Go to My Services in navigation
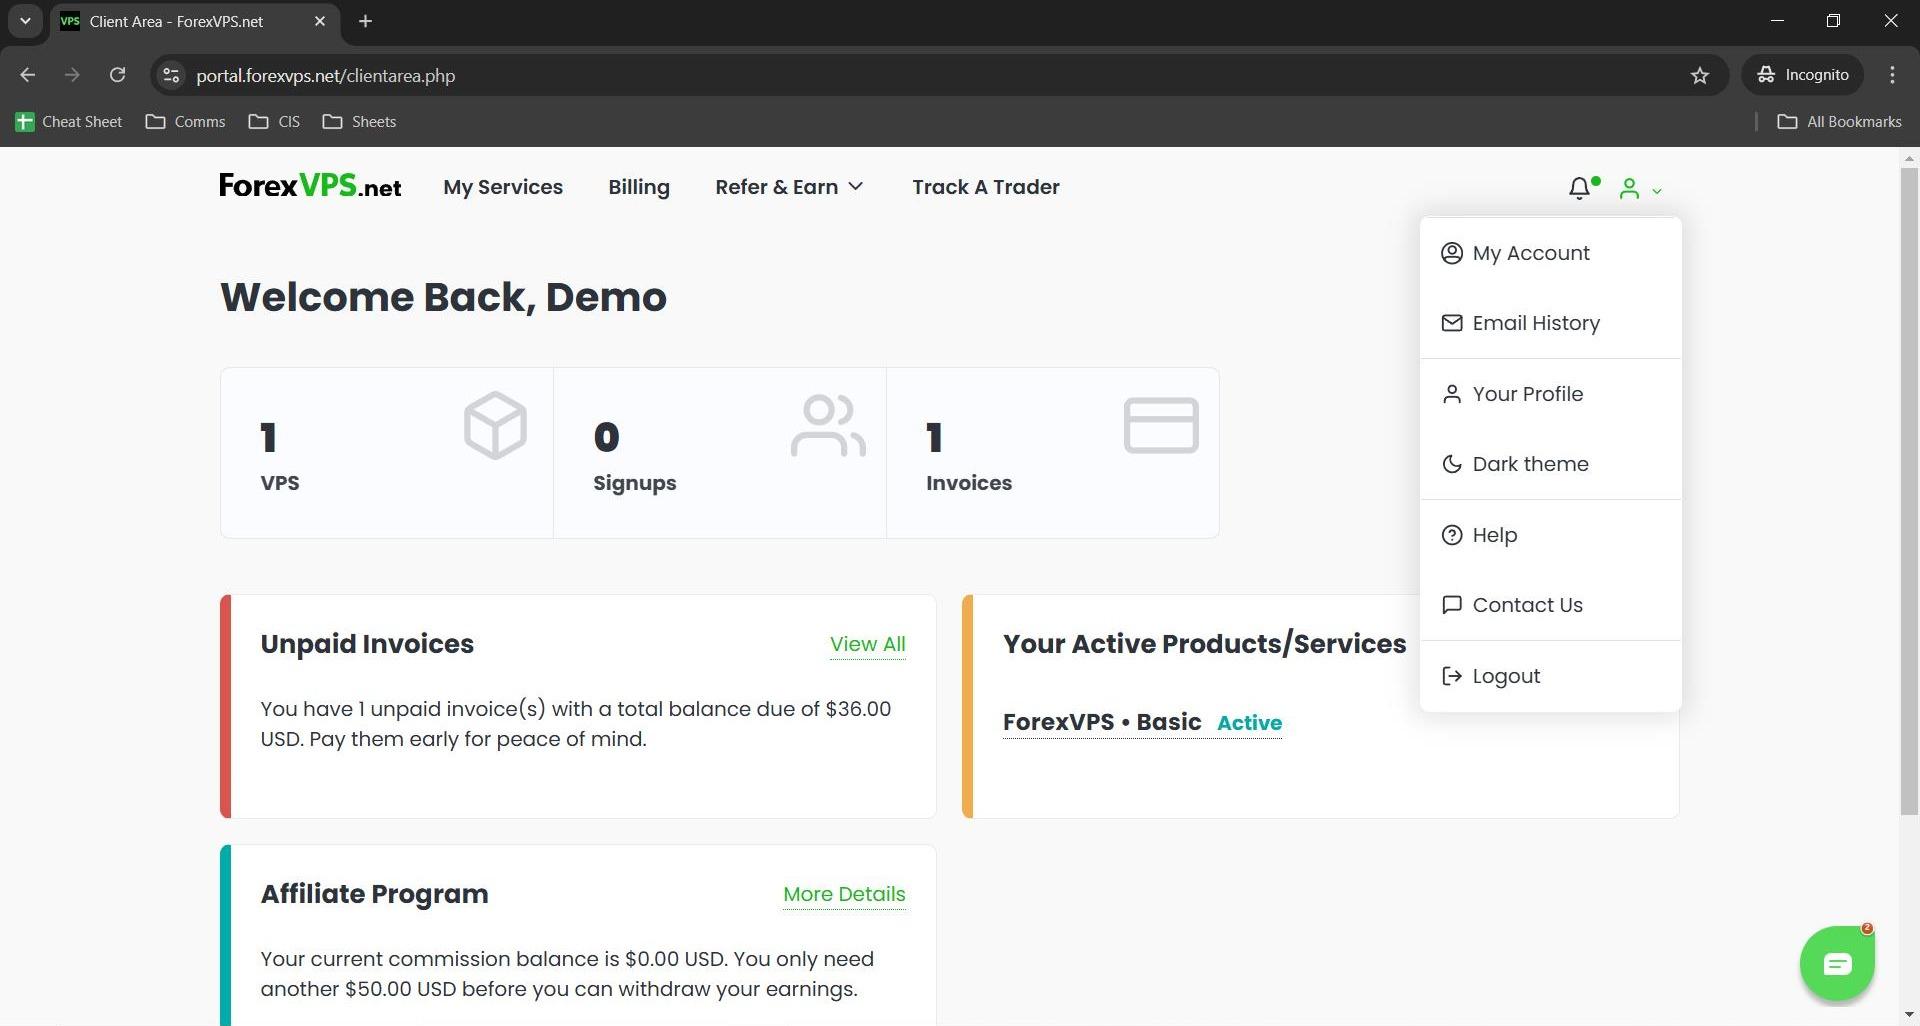The image size is (1920, 1026). click(503, 187)
